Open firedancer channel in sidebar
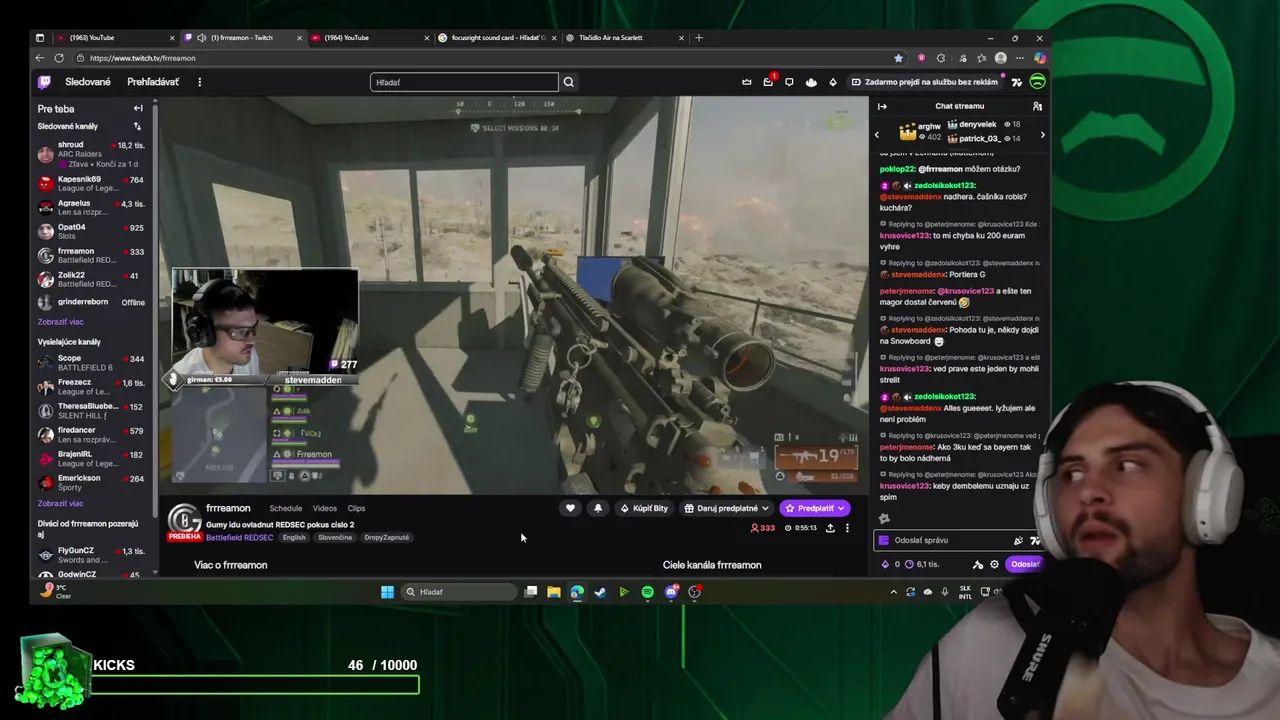The height and width of the screenshot is (720, 1280). [94, 435]
